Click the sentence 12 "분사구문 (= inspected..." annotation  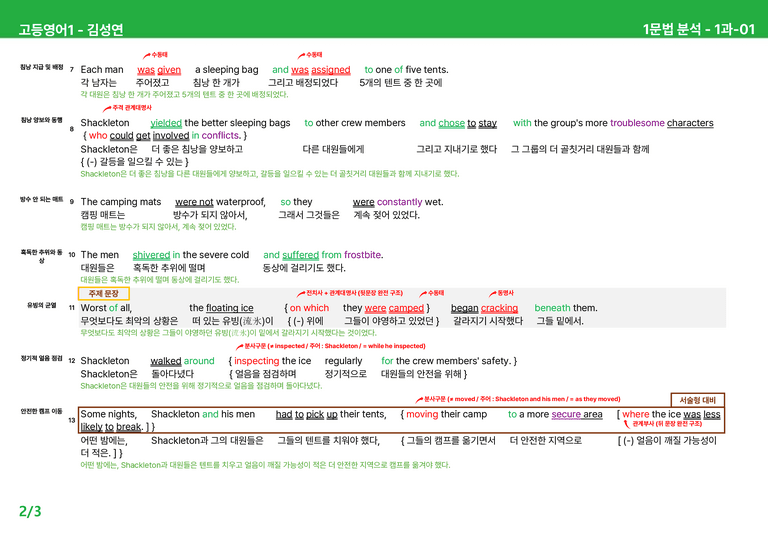point(335,346)
